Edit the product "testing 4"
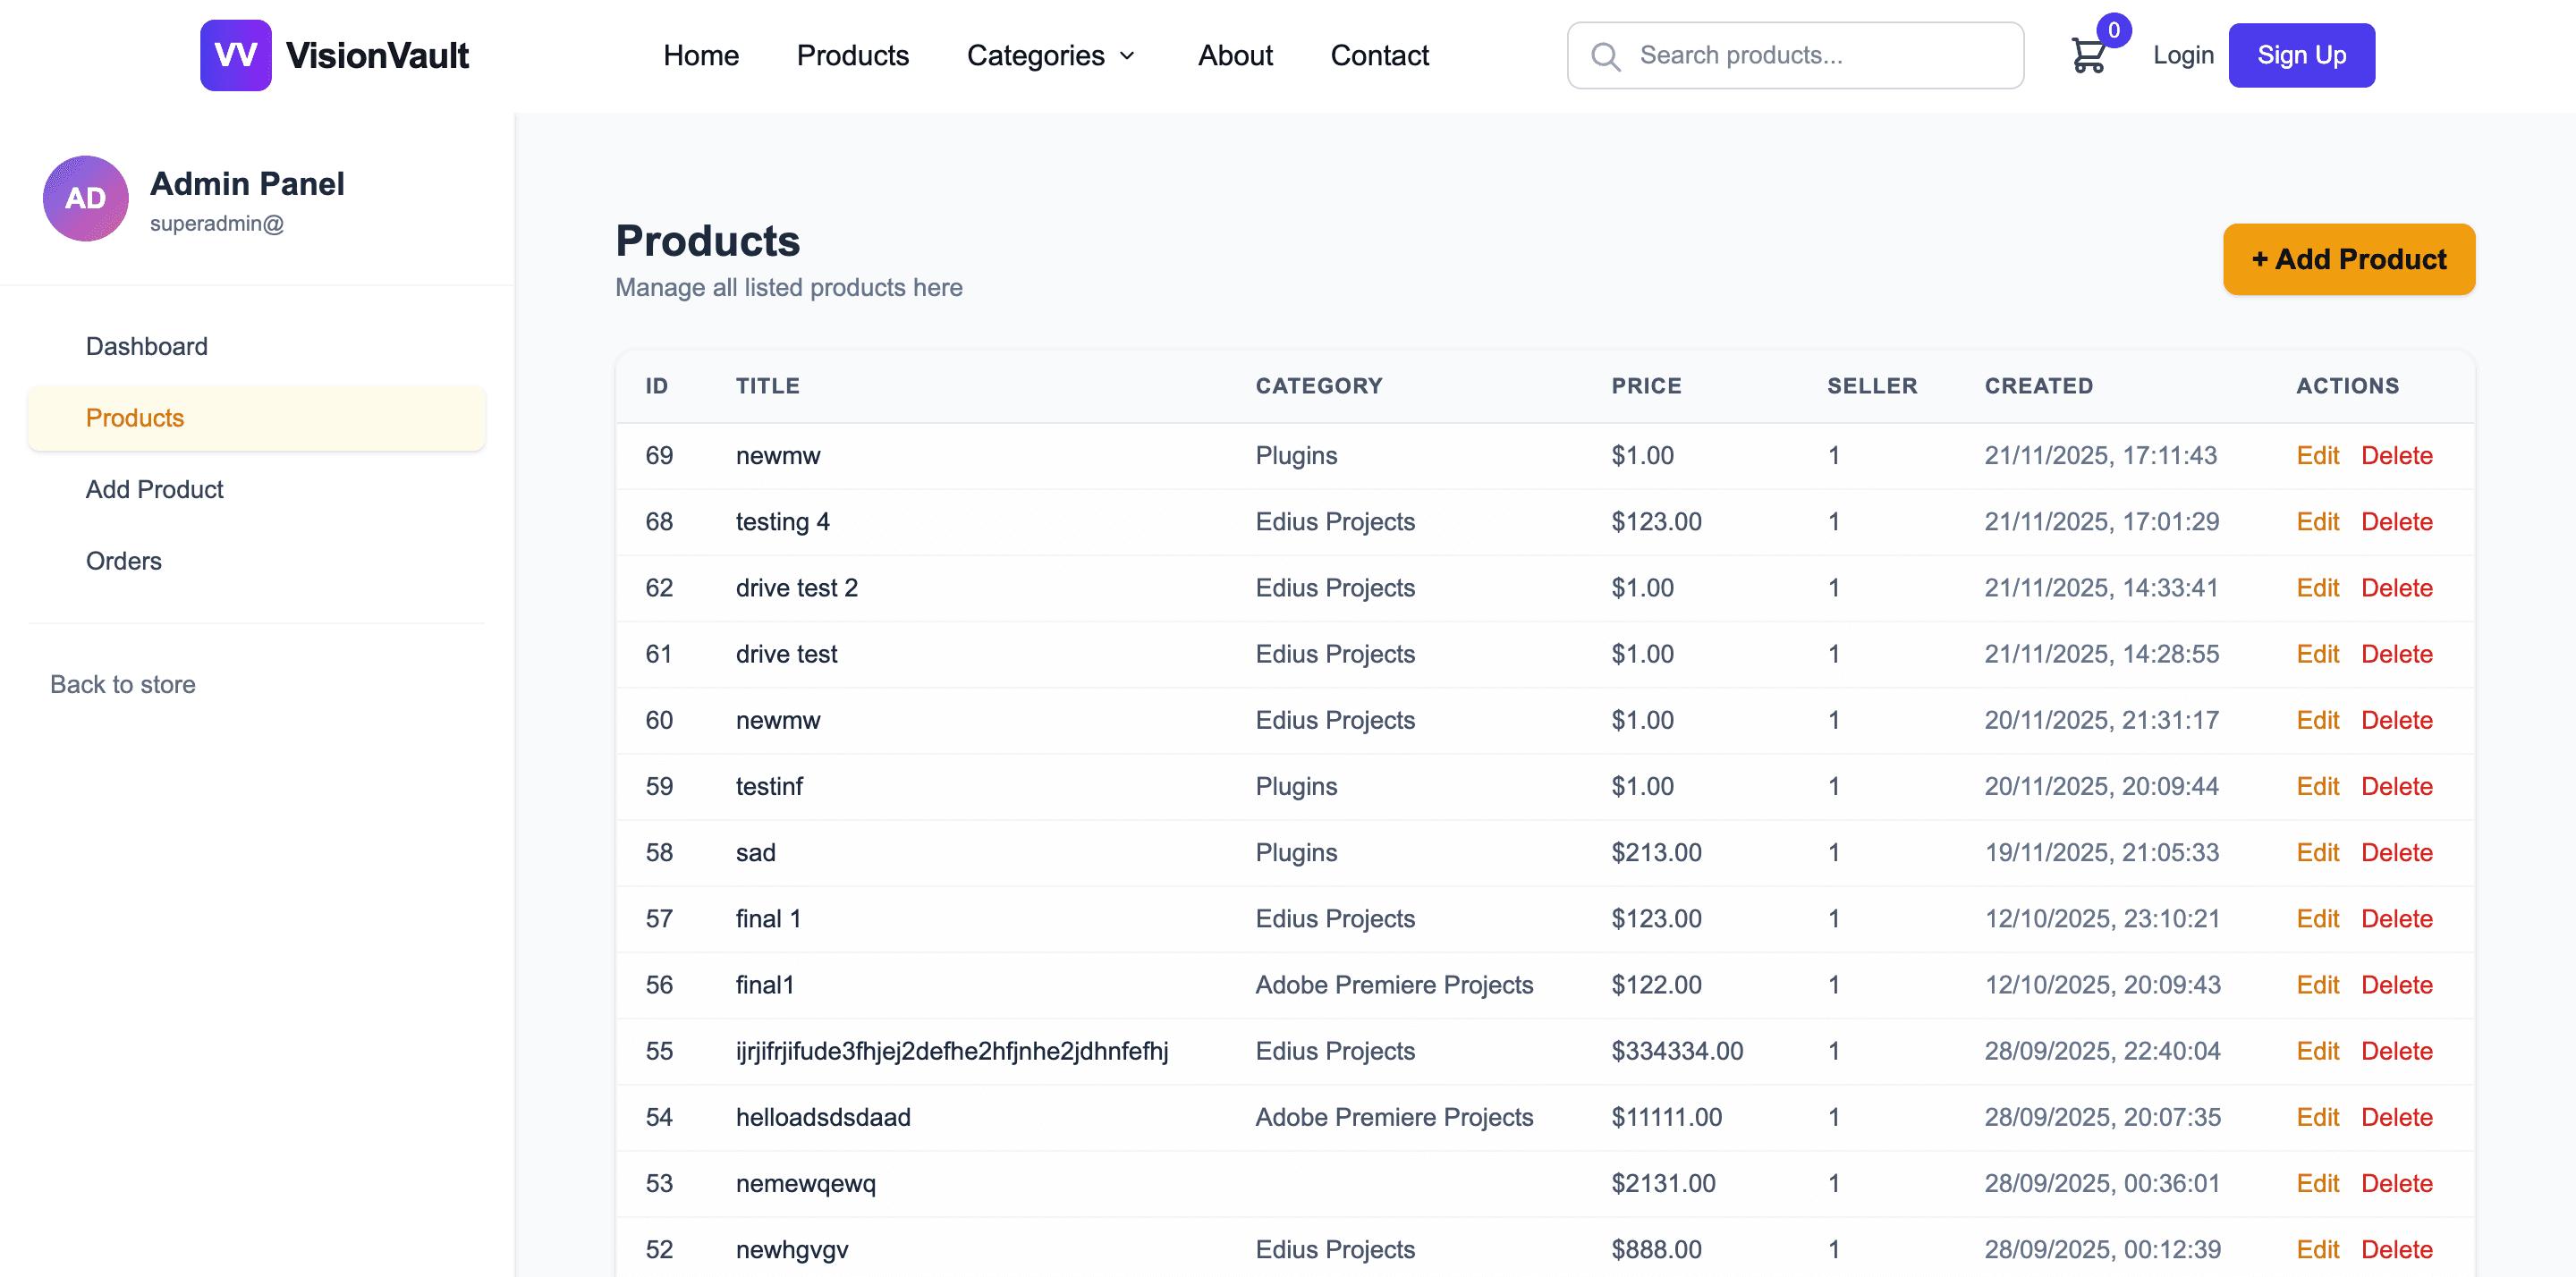Image resolution: width=2576 pixels, height=1277 pixels. tap(2317, 522)
